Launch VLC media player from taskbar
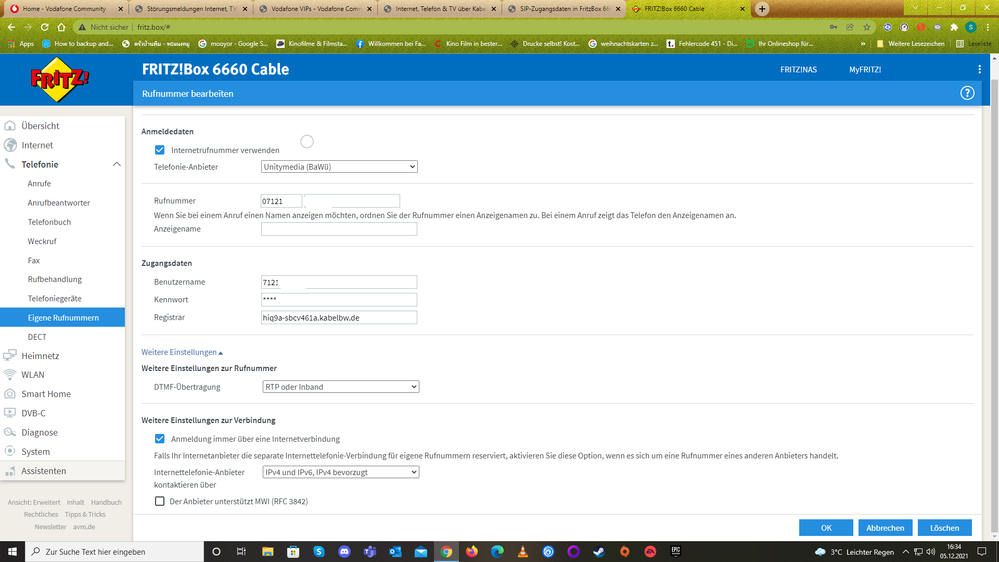 (522, 552)
